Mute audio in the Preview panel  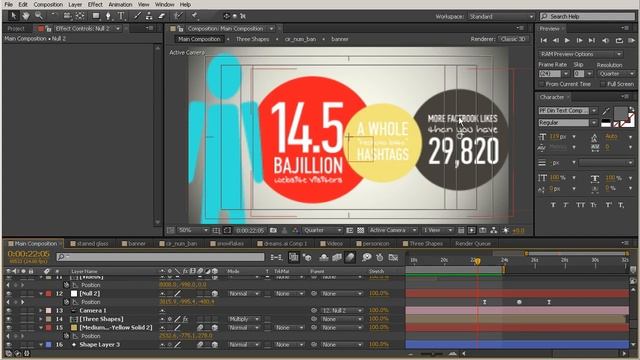tap(605, 40)
